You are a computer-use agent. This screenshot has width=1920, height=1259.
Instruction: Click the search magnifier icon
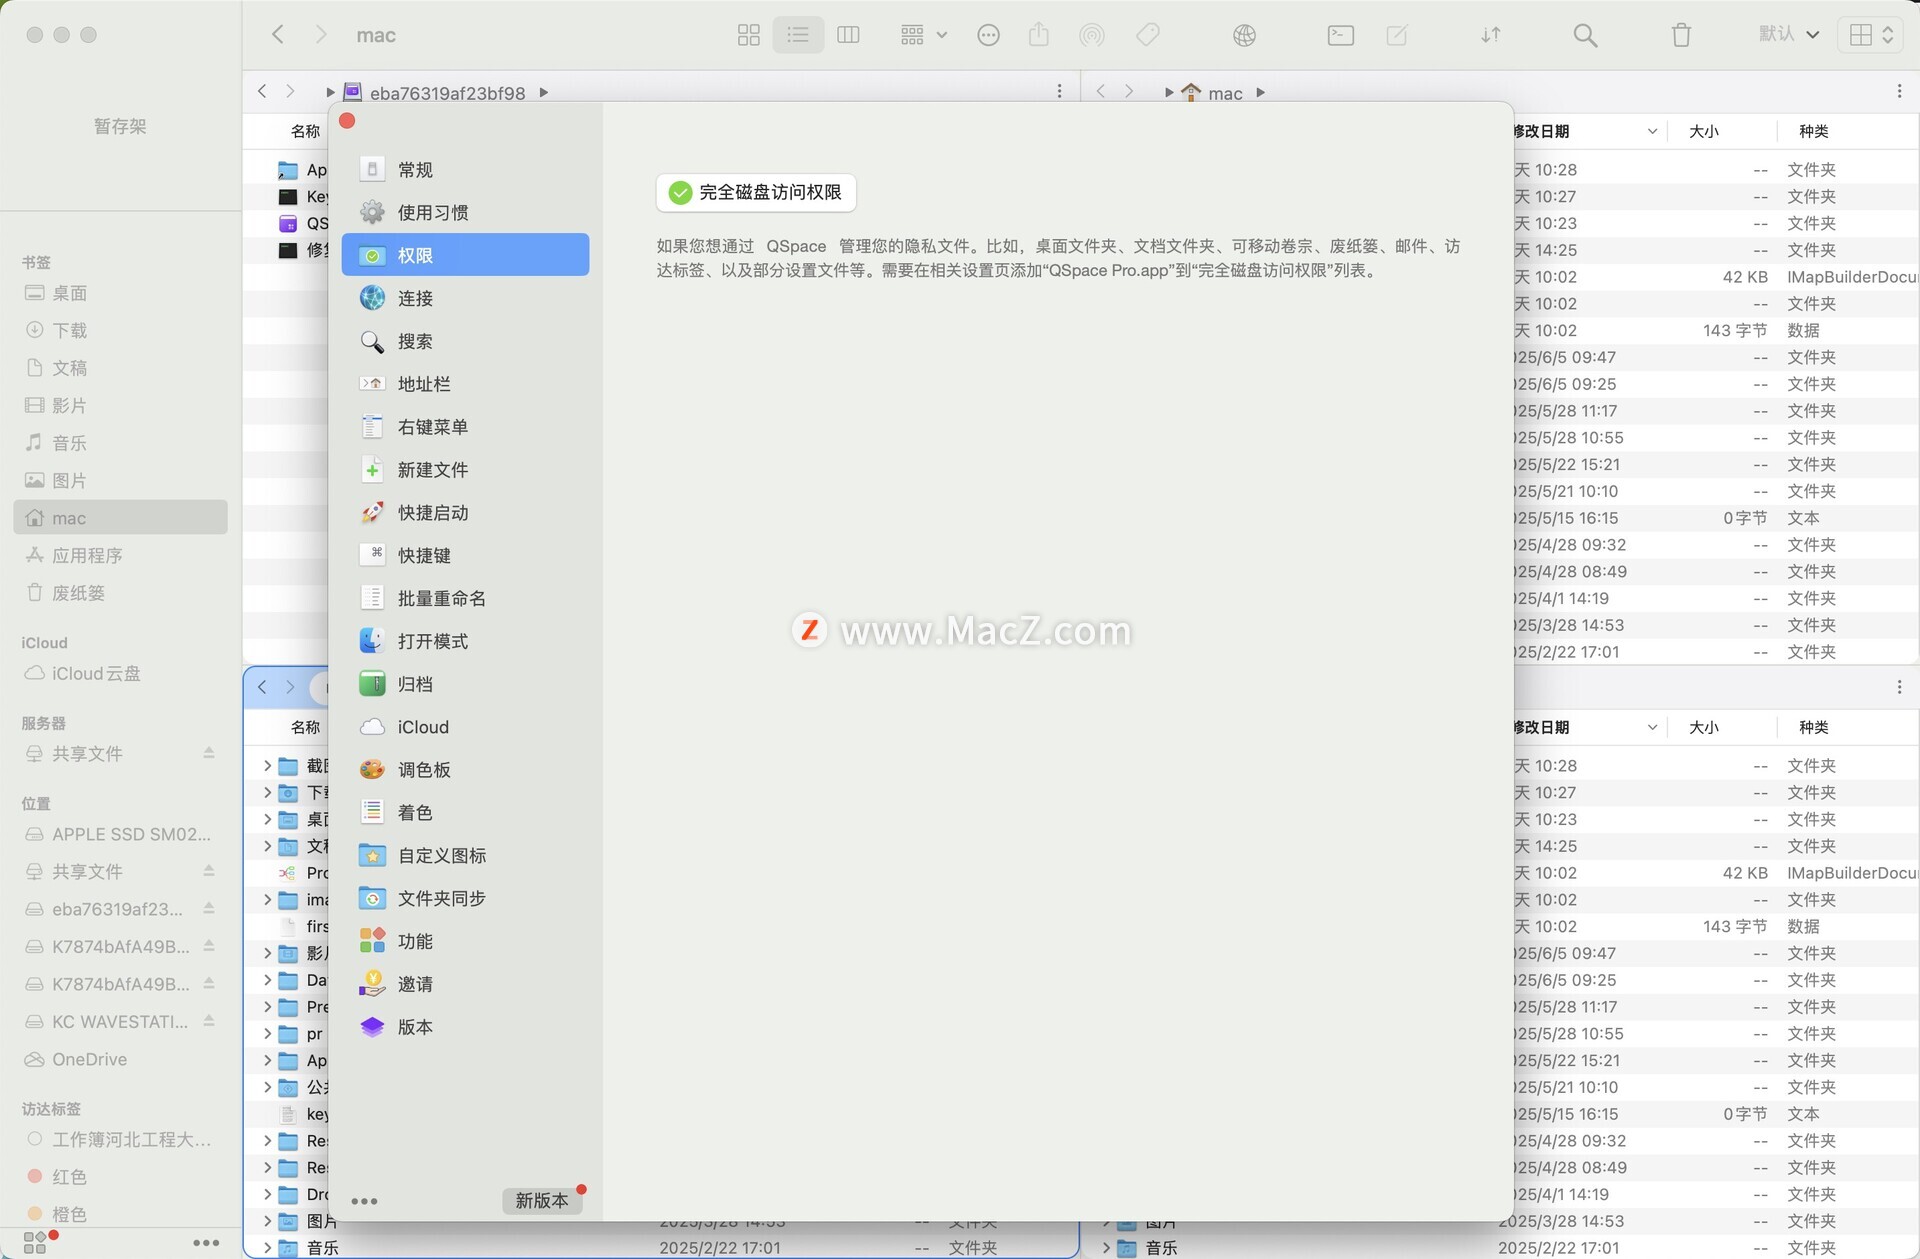tap(1585, 35)
